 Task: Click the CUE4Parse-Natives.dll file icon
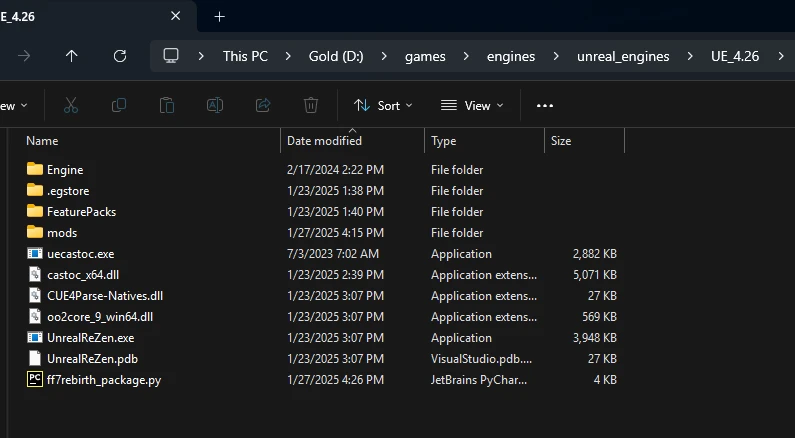(x=34, y=296)
